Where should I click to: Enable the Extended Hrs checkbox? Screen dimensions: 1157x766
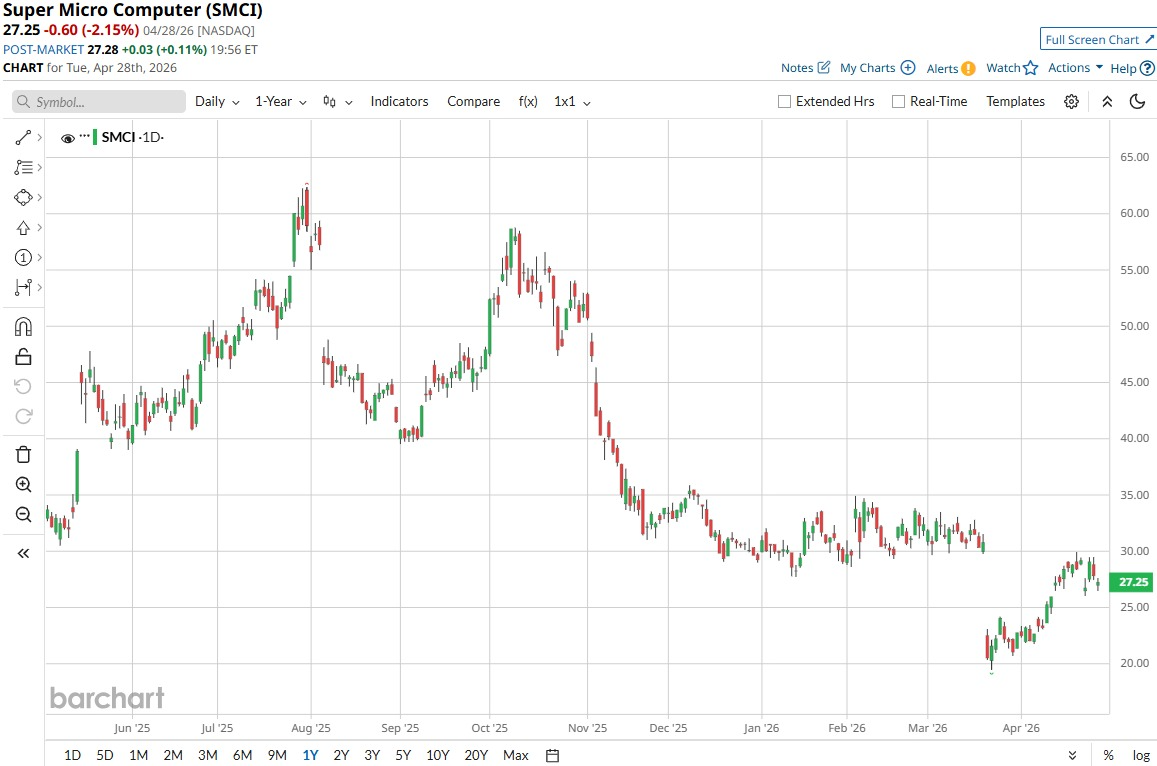click(x=784, y=102)
